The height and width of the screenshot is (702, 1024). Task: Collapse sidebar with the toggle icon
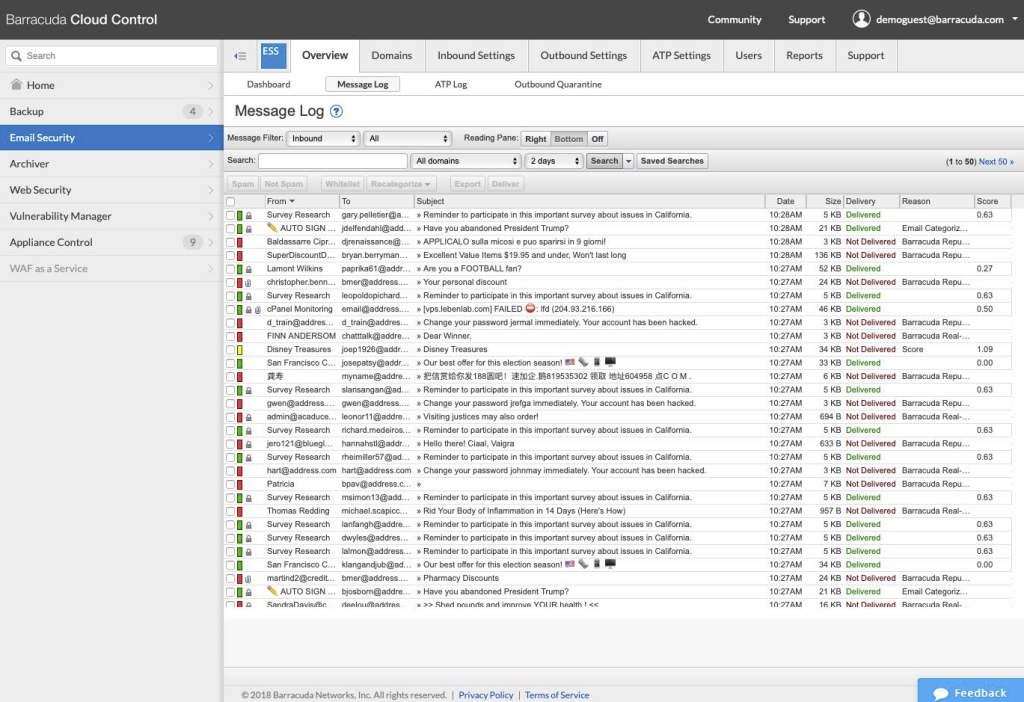pyautogui.click(x=240, y=56)
